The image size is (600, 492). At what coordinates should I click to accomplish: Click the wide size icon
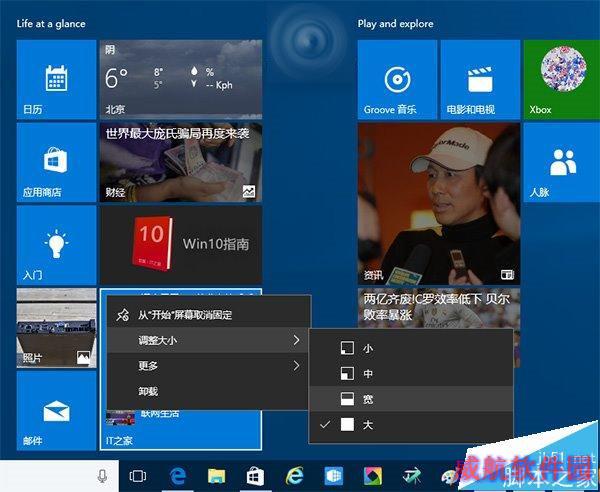click(347, 399)
